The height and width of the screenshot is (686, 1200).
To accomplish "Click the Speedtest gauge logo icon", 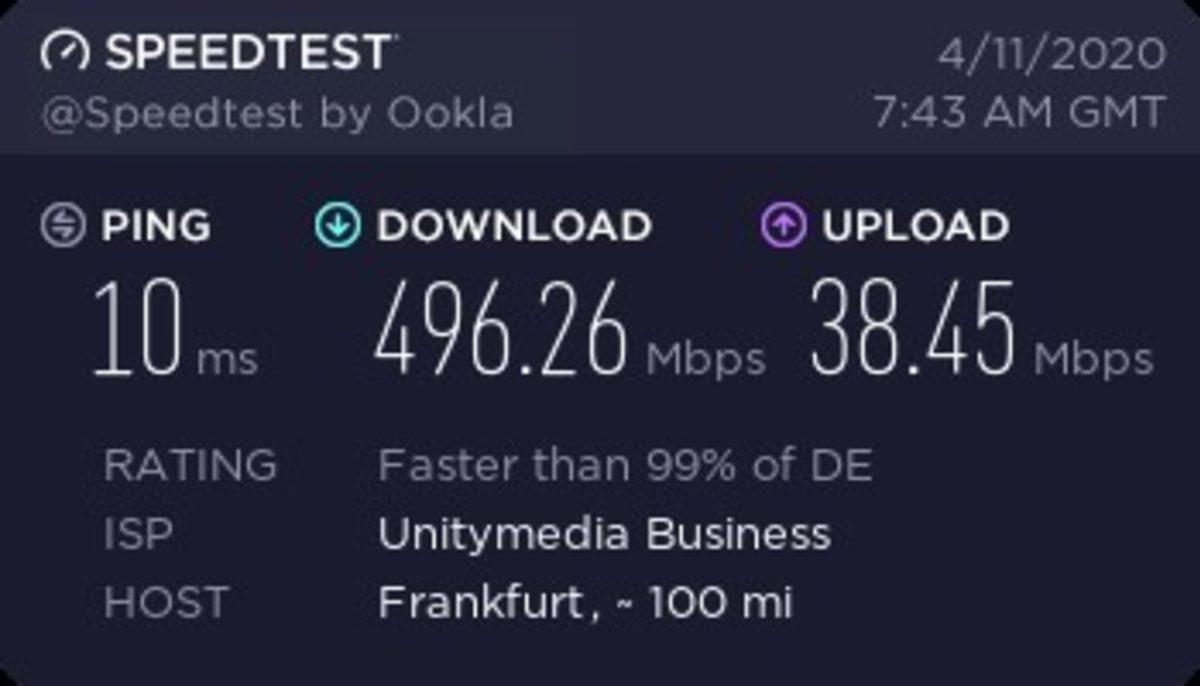I will [65, 52].
